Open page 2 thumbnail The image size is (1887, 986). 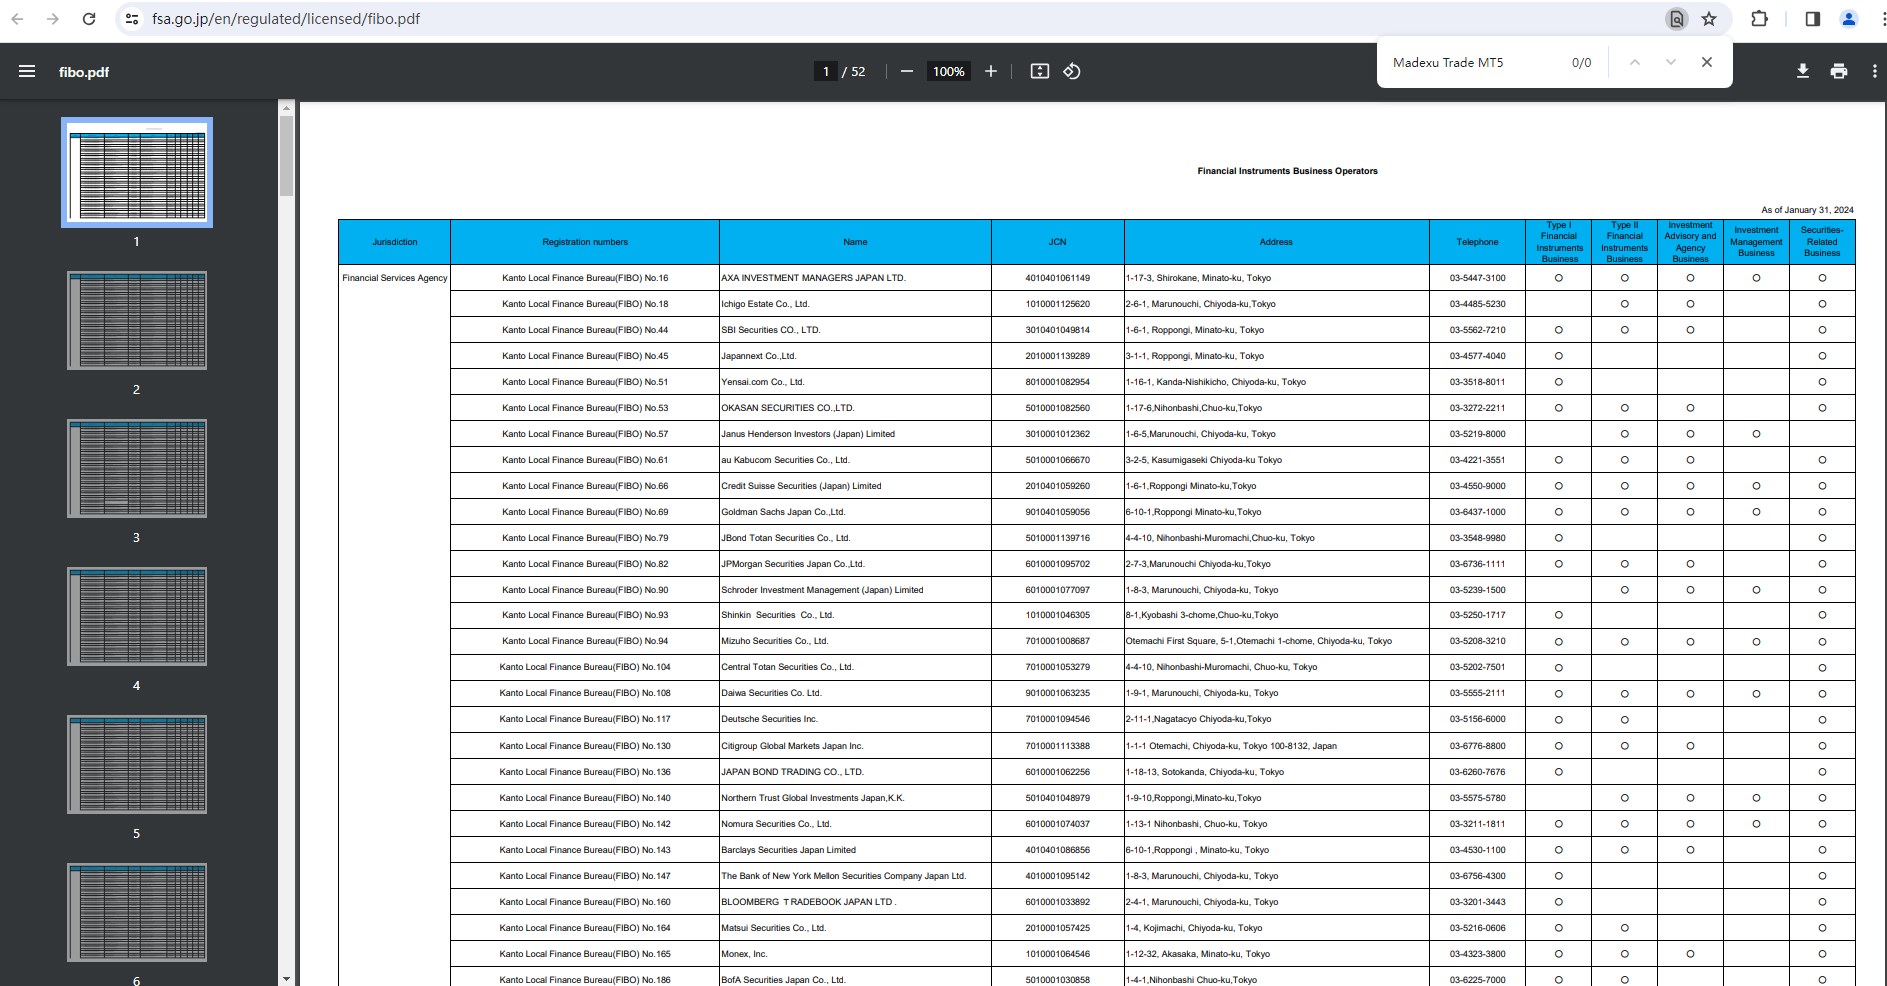pos(137,320)
